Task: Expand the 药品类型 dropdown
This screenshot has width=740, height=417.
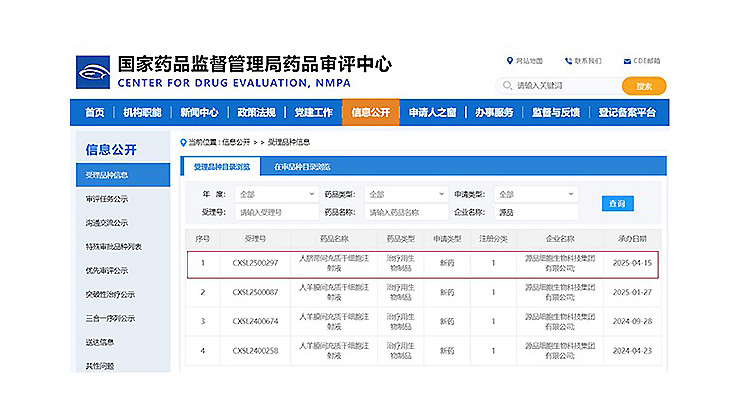Action: click(406, 194)
